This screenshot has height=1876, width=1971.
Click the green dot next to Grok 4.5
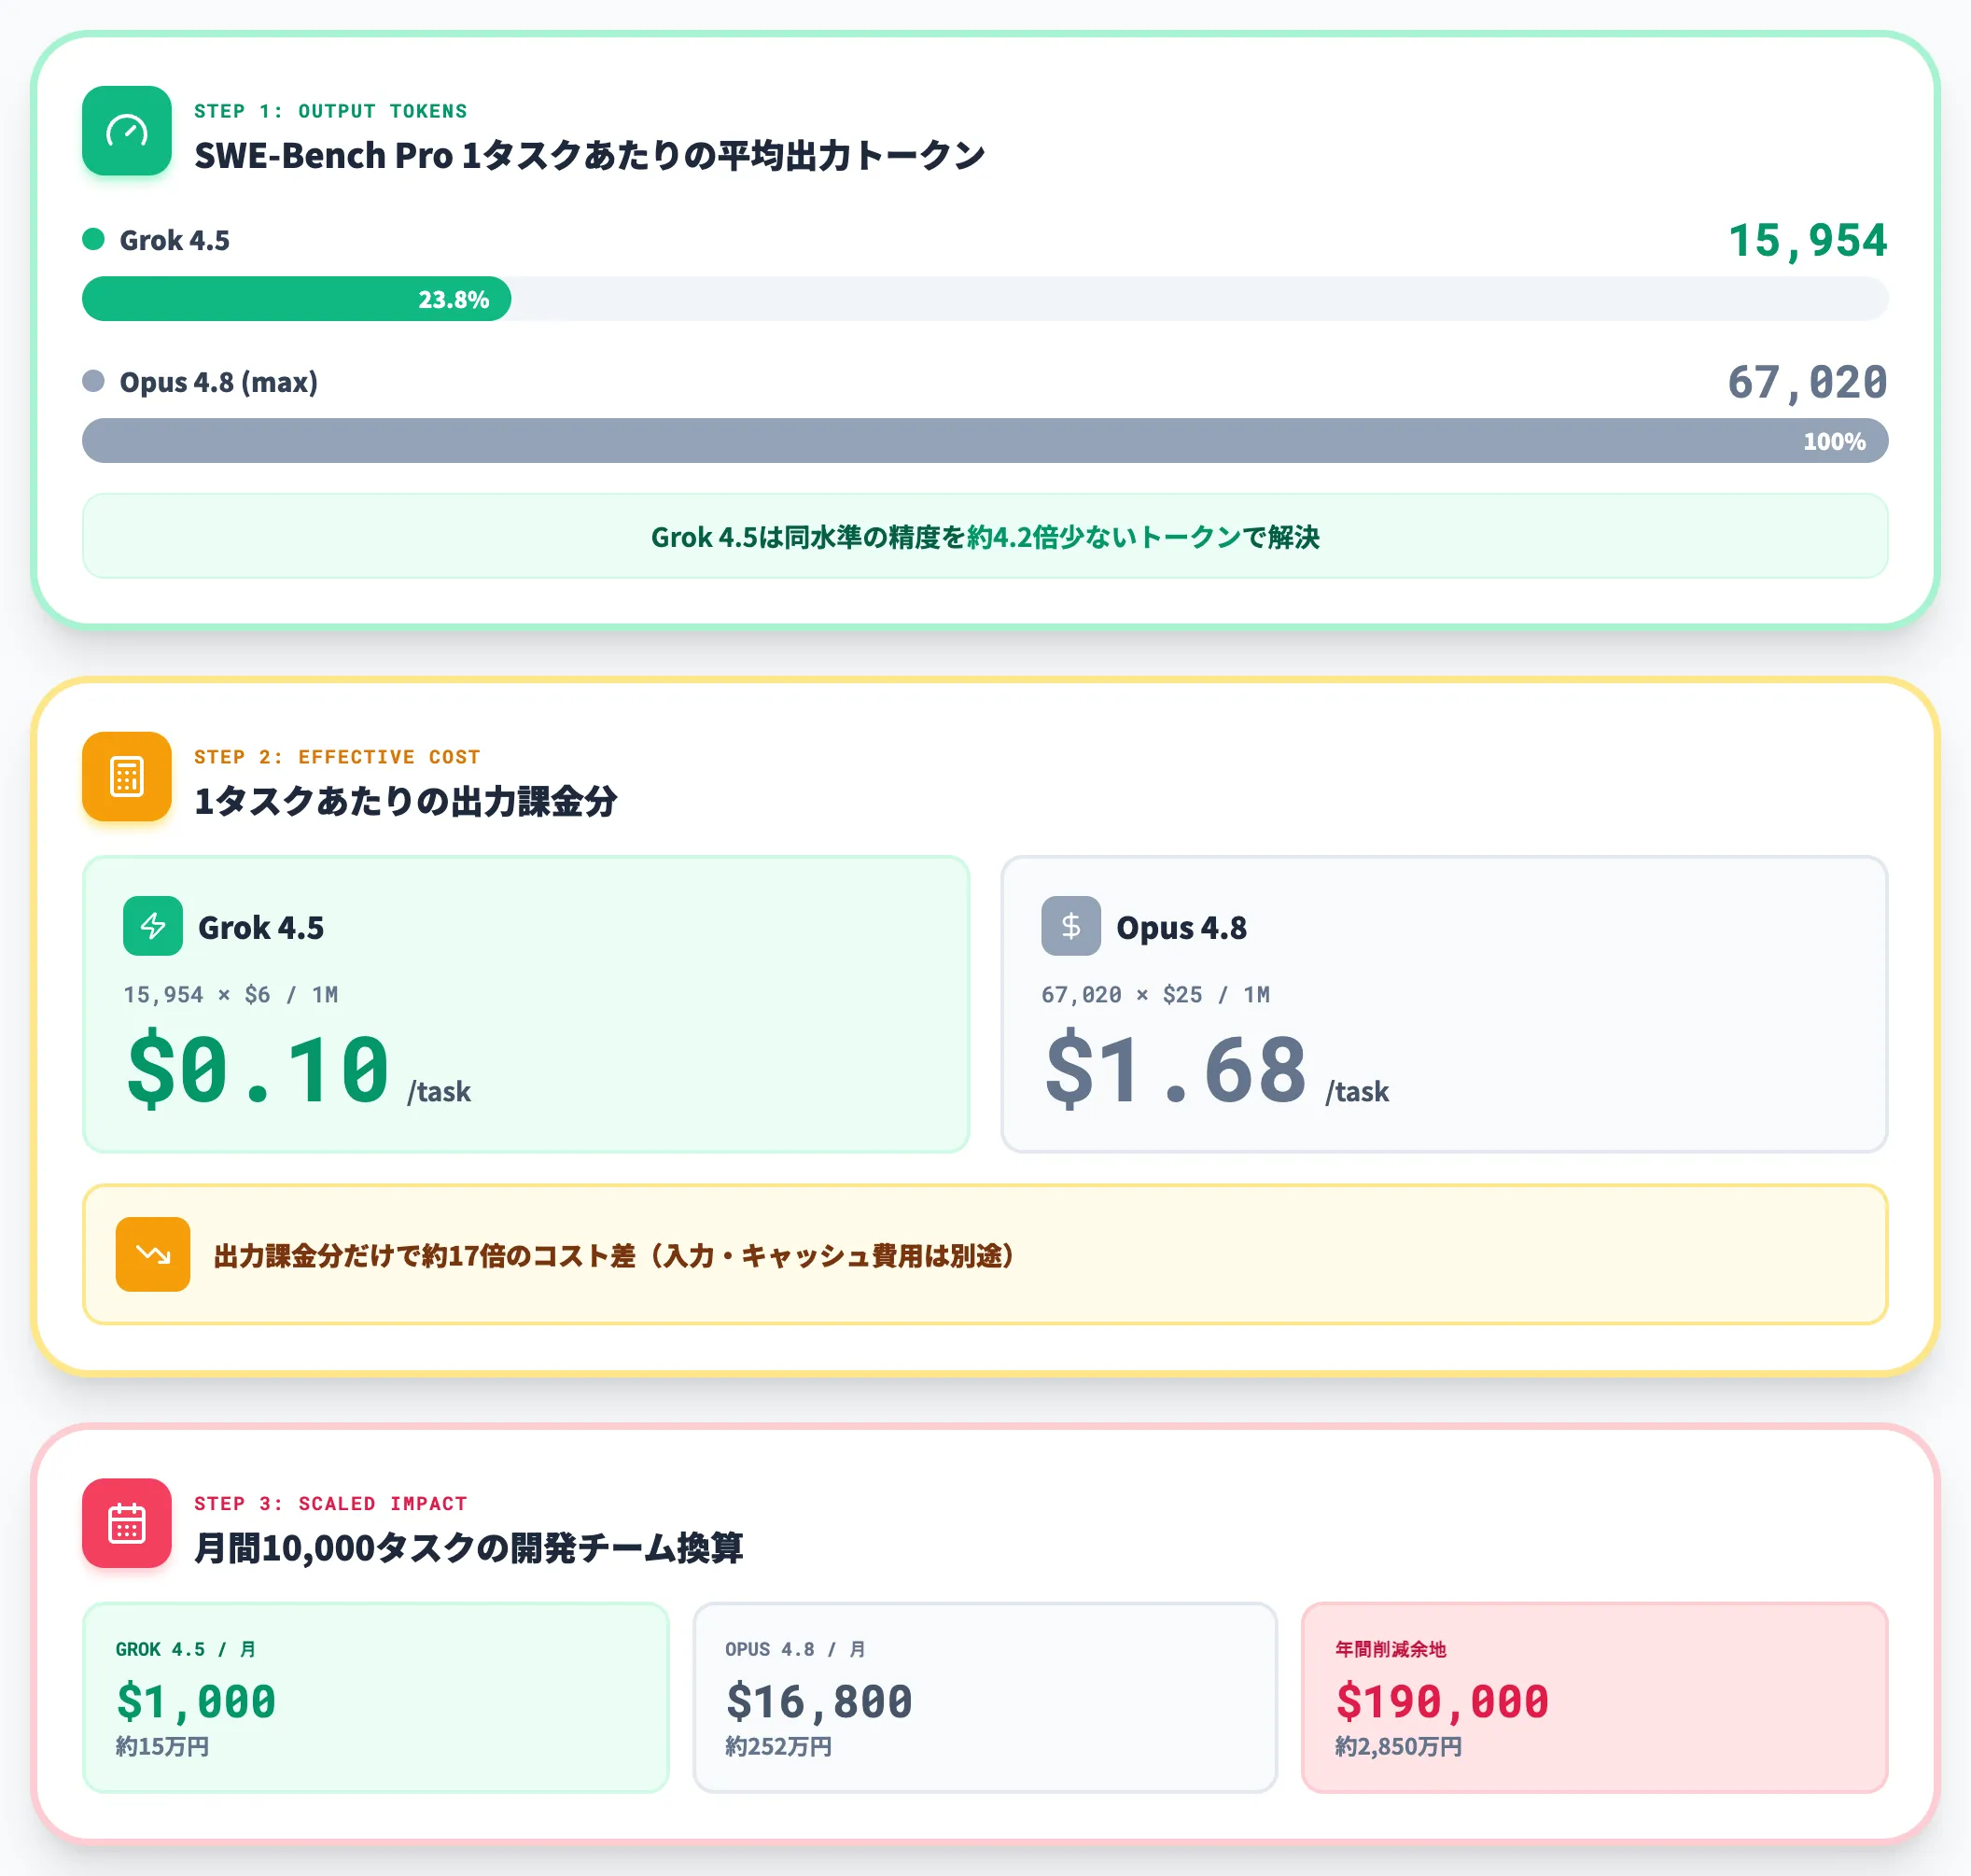[x=93, y=239]
